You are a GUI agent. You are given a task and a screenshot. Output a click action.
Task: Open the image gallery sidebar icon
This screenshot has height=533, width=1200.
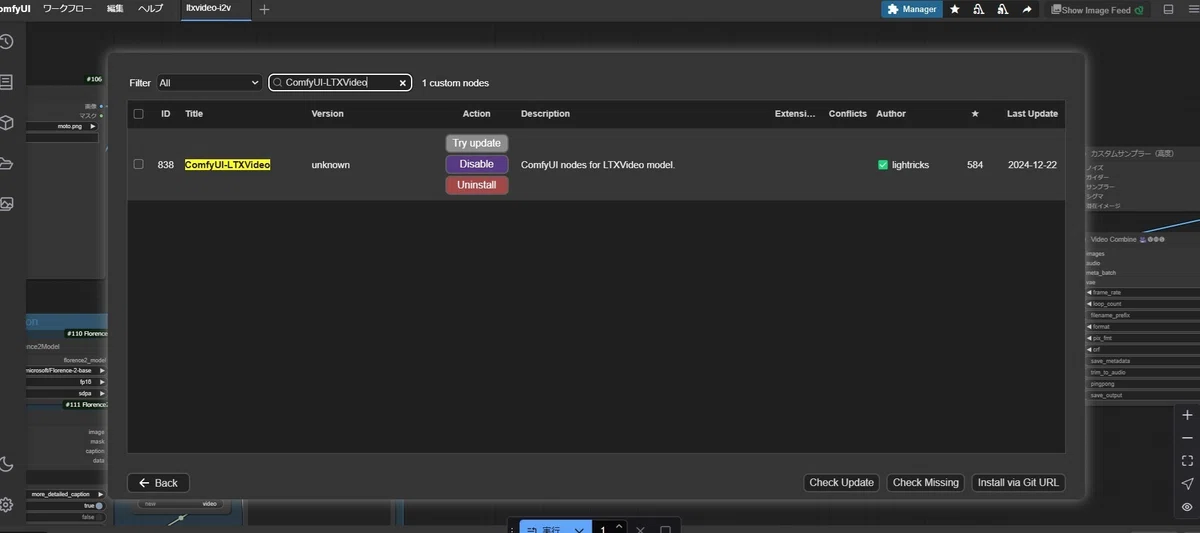tap(7, 203)
